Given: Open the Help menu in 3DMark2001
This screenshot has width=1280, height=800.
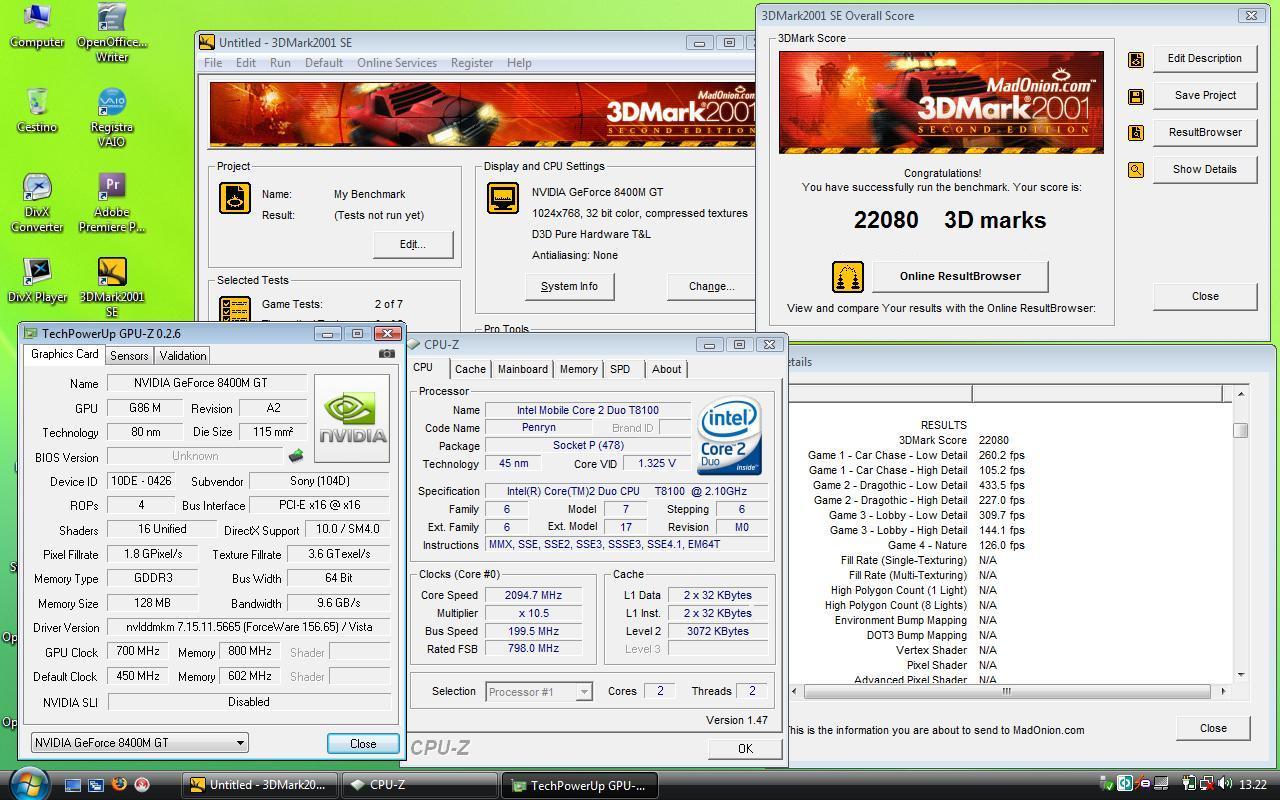Looking at the screenshot, I should pyautogui.click(x=519, y=63).
